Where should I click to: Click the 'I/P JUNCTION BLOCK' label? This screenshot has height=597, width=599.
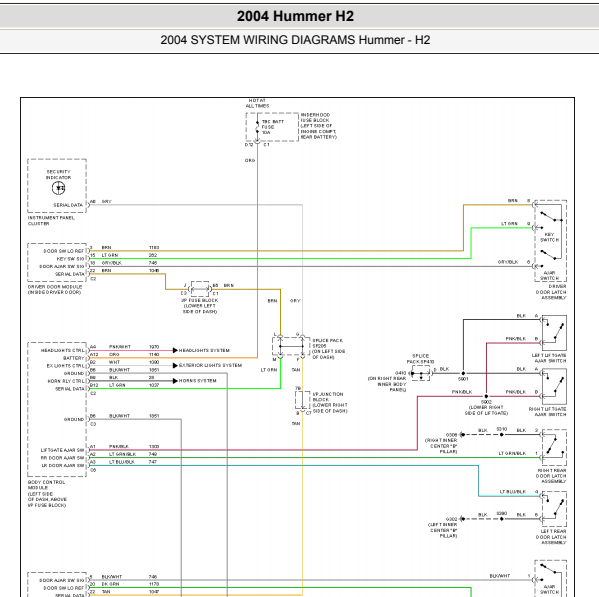330,402
